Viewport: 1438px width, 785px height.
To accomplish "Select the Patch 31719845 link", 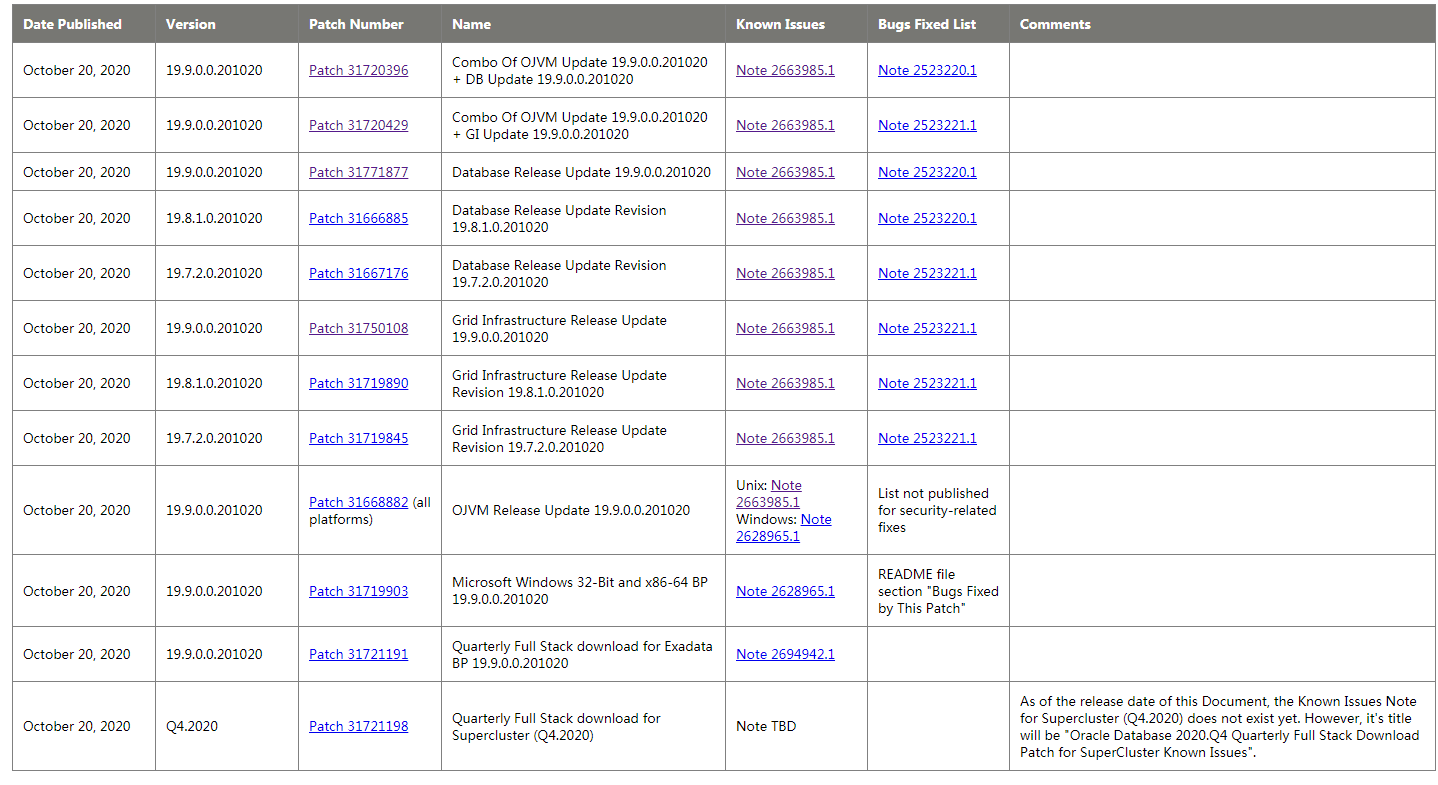I will [358, 438].
